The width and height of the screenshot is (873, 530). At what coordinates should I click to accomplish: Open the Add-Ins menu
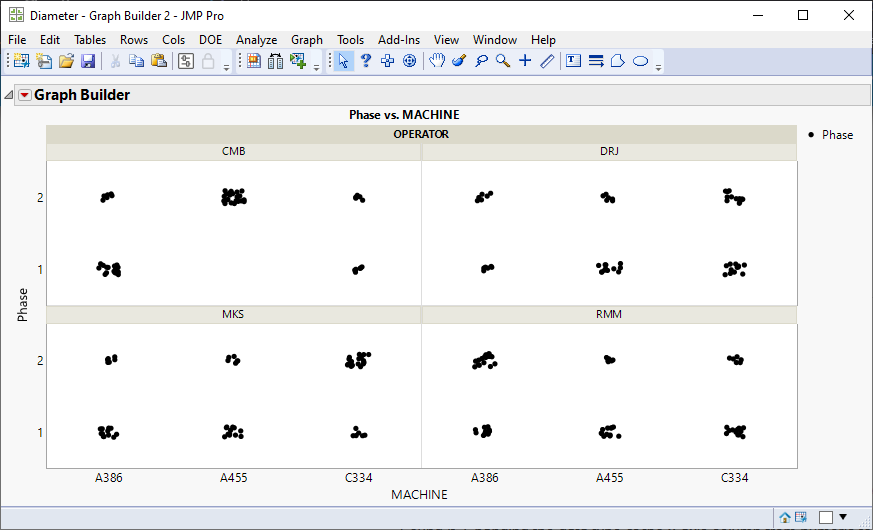click(x=399, y=40)
